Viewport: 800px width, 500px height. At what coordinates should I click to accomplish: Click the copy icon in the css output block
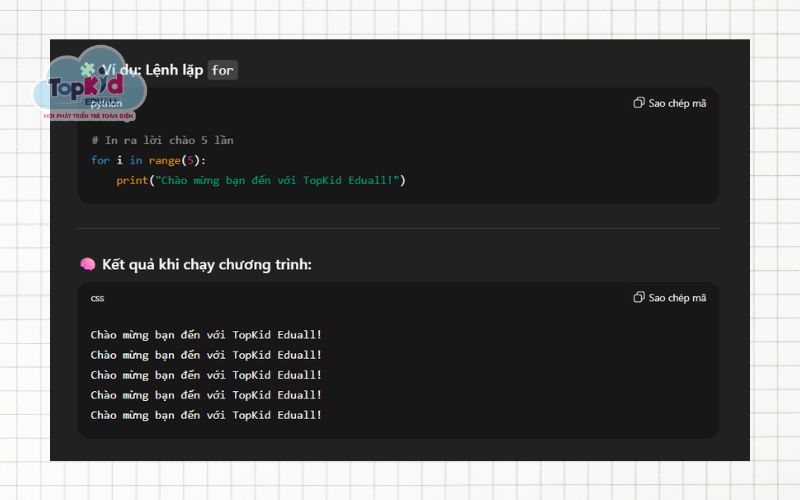pyautogui.click(x=639, y=297)
